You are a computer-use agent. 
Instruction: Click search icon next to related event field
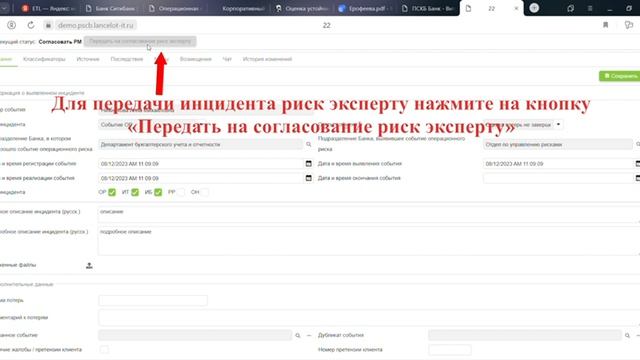(298, 336)
